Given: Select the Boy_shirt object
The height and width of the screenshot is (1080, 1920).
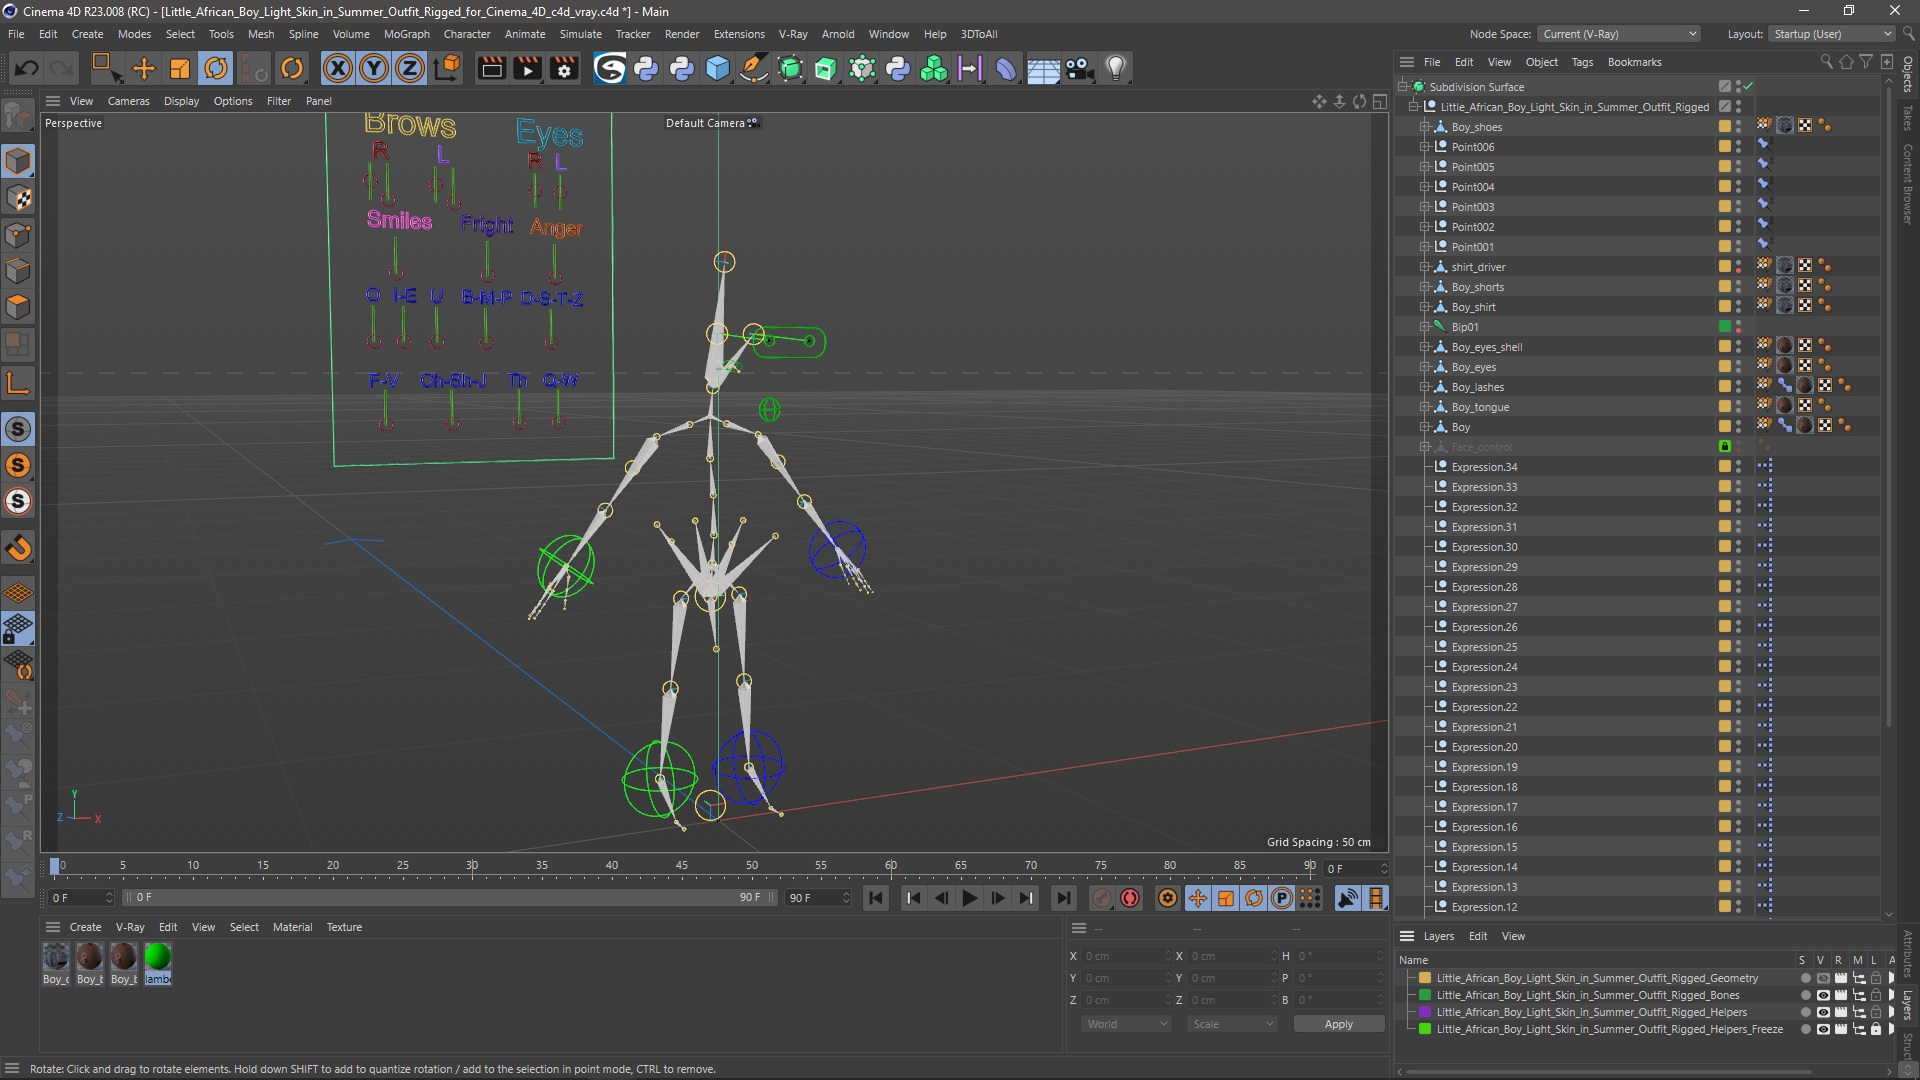Looking at the screenshot, I should click(1473, 307).
